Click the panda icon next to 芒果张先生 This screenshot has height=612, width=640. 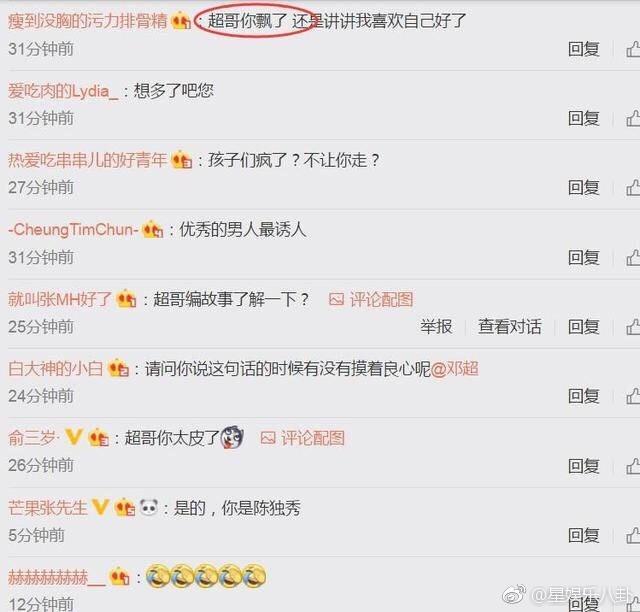[x=149, y=507]
